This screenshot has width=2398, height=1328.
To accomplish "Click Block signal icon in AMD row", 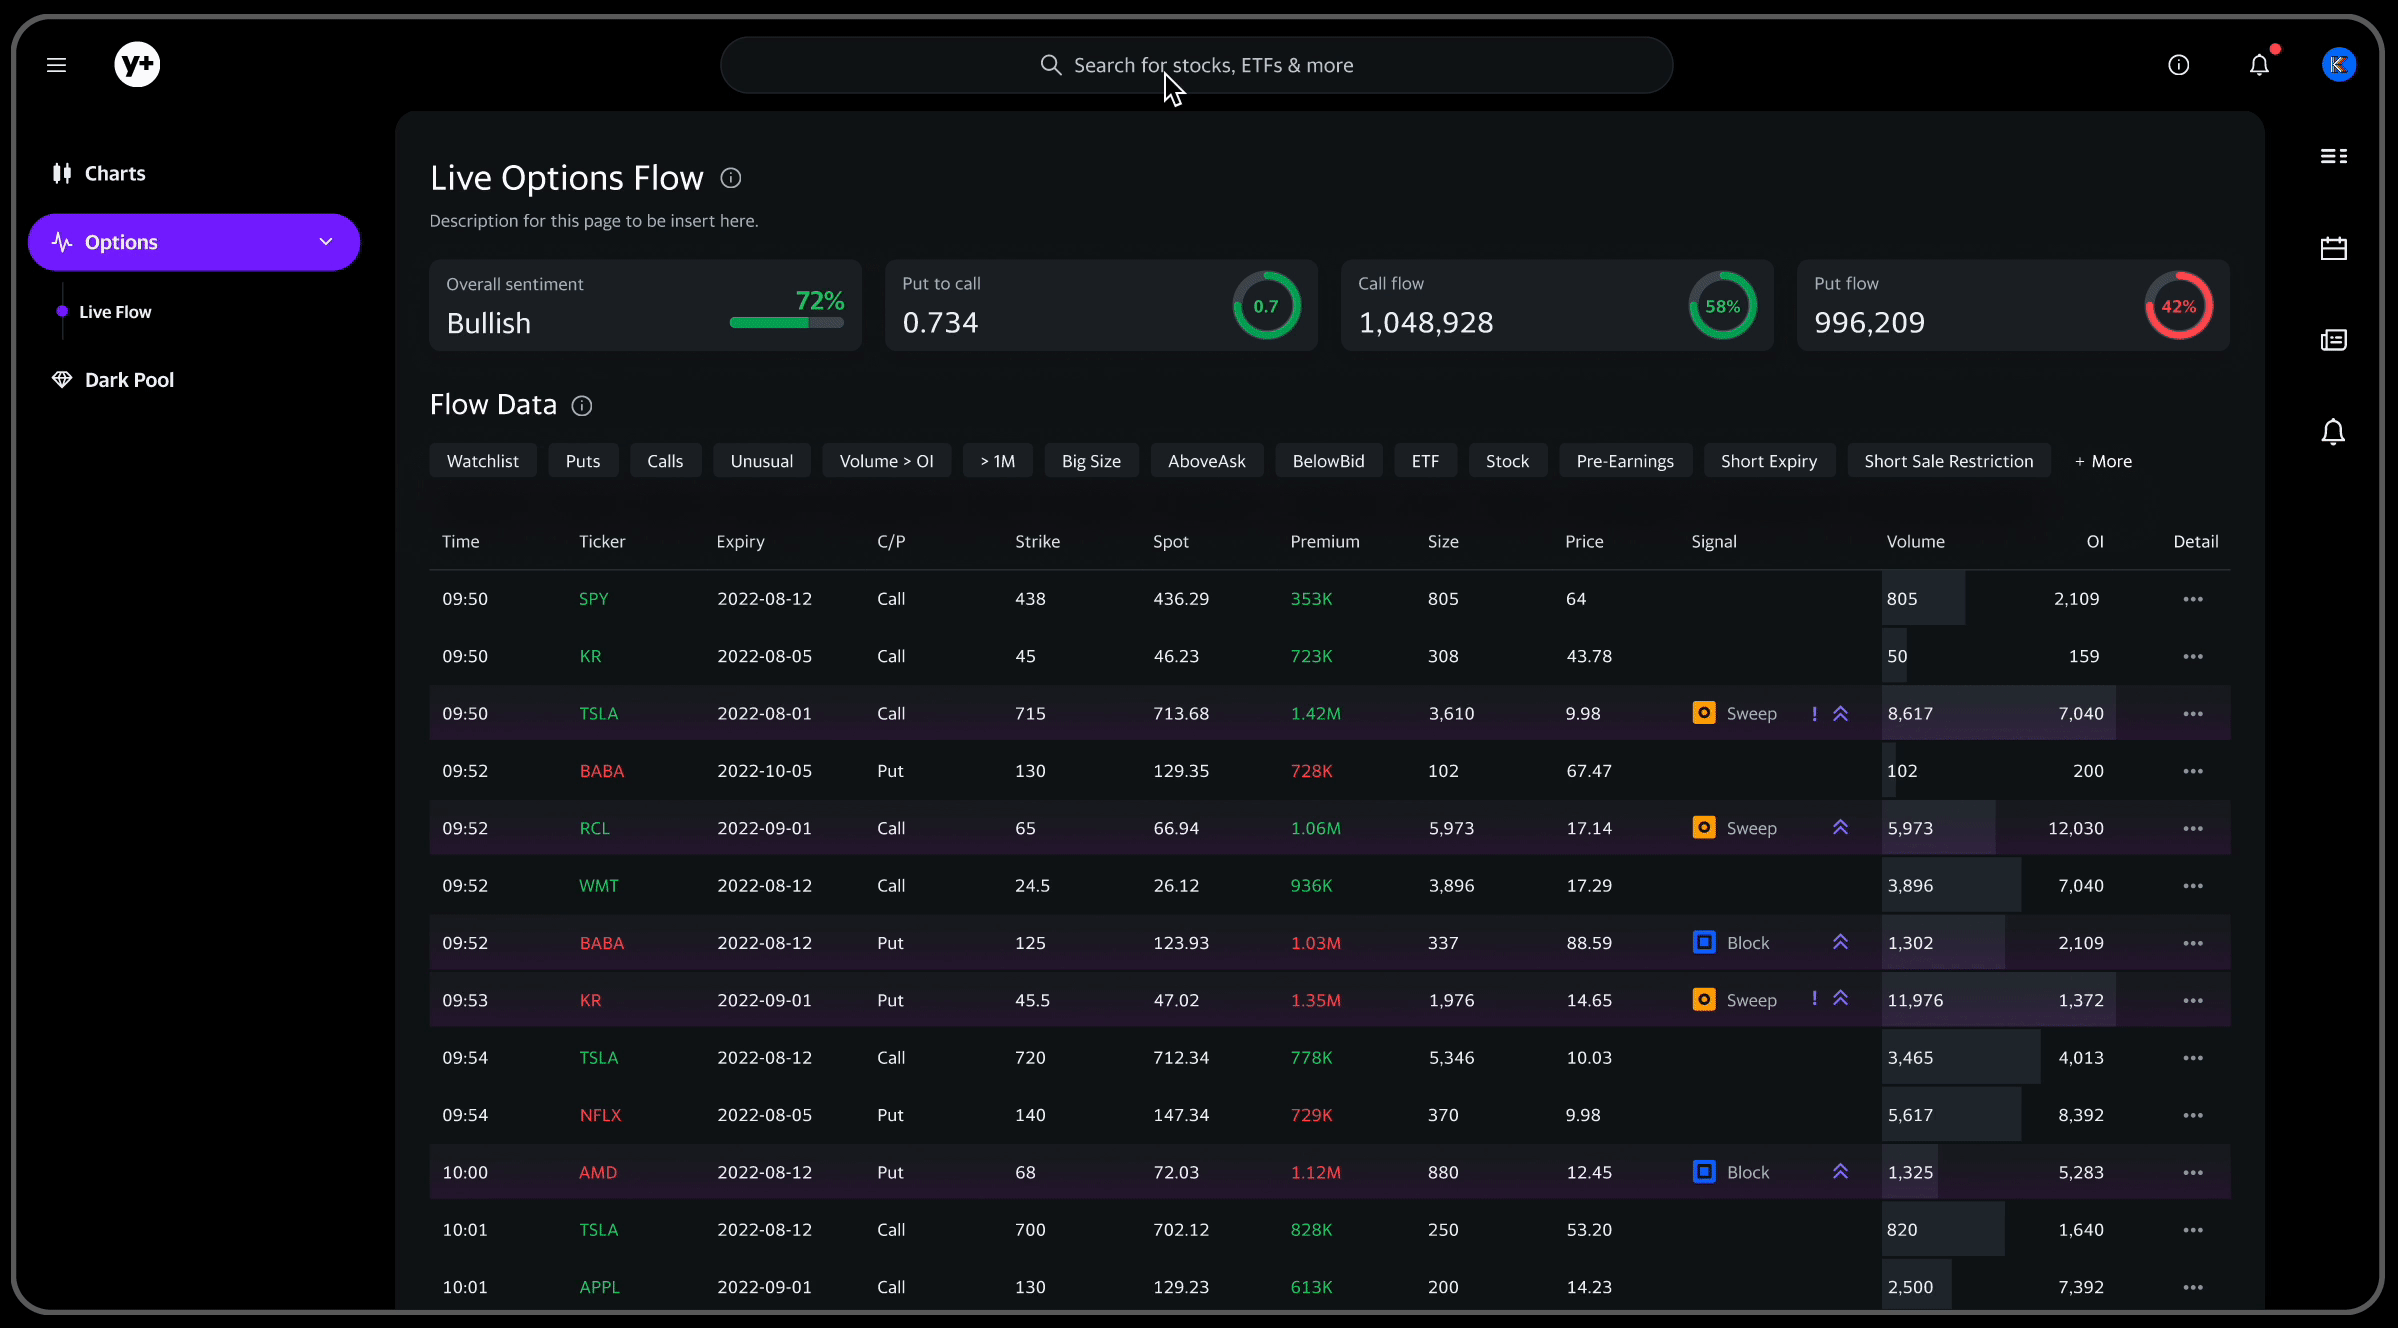I will (1704, 1171).
